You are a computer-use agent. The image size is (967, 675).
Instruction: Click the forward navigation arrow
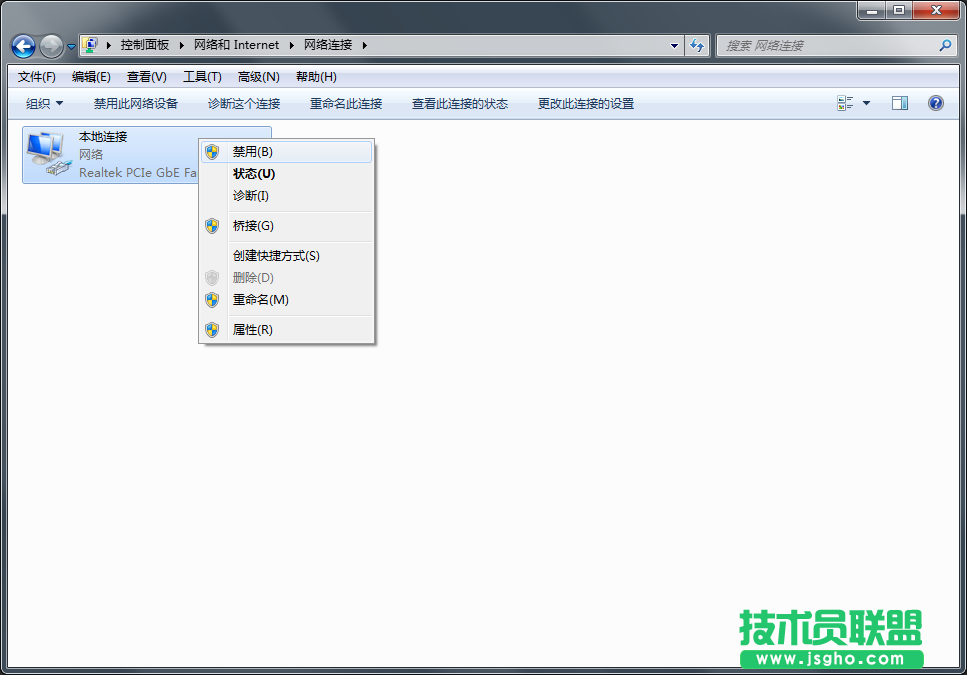tap(50, 46)
